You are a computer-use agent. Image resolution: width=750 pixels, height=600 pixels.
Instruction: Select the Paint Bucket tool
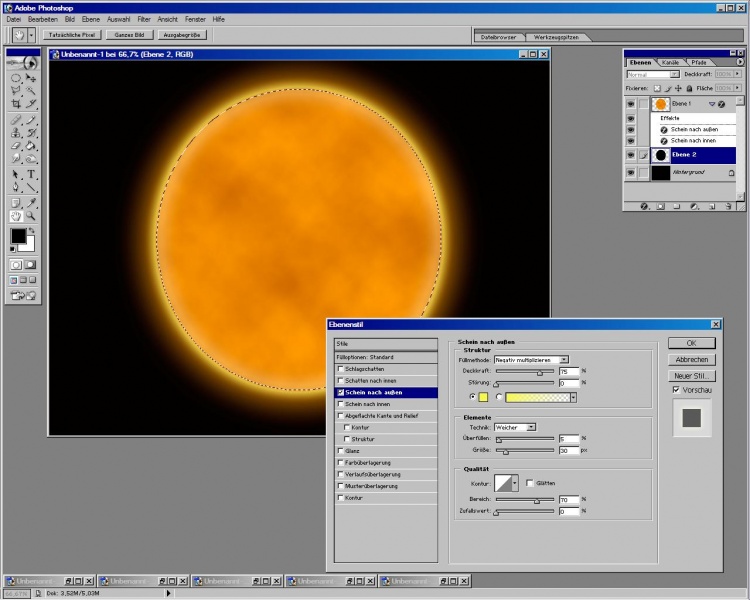click(x=32, y=146)
